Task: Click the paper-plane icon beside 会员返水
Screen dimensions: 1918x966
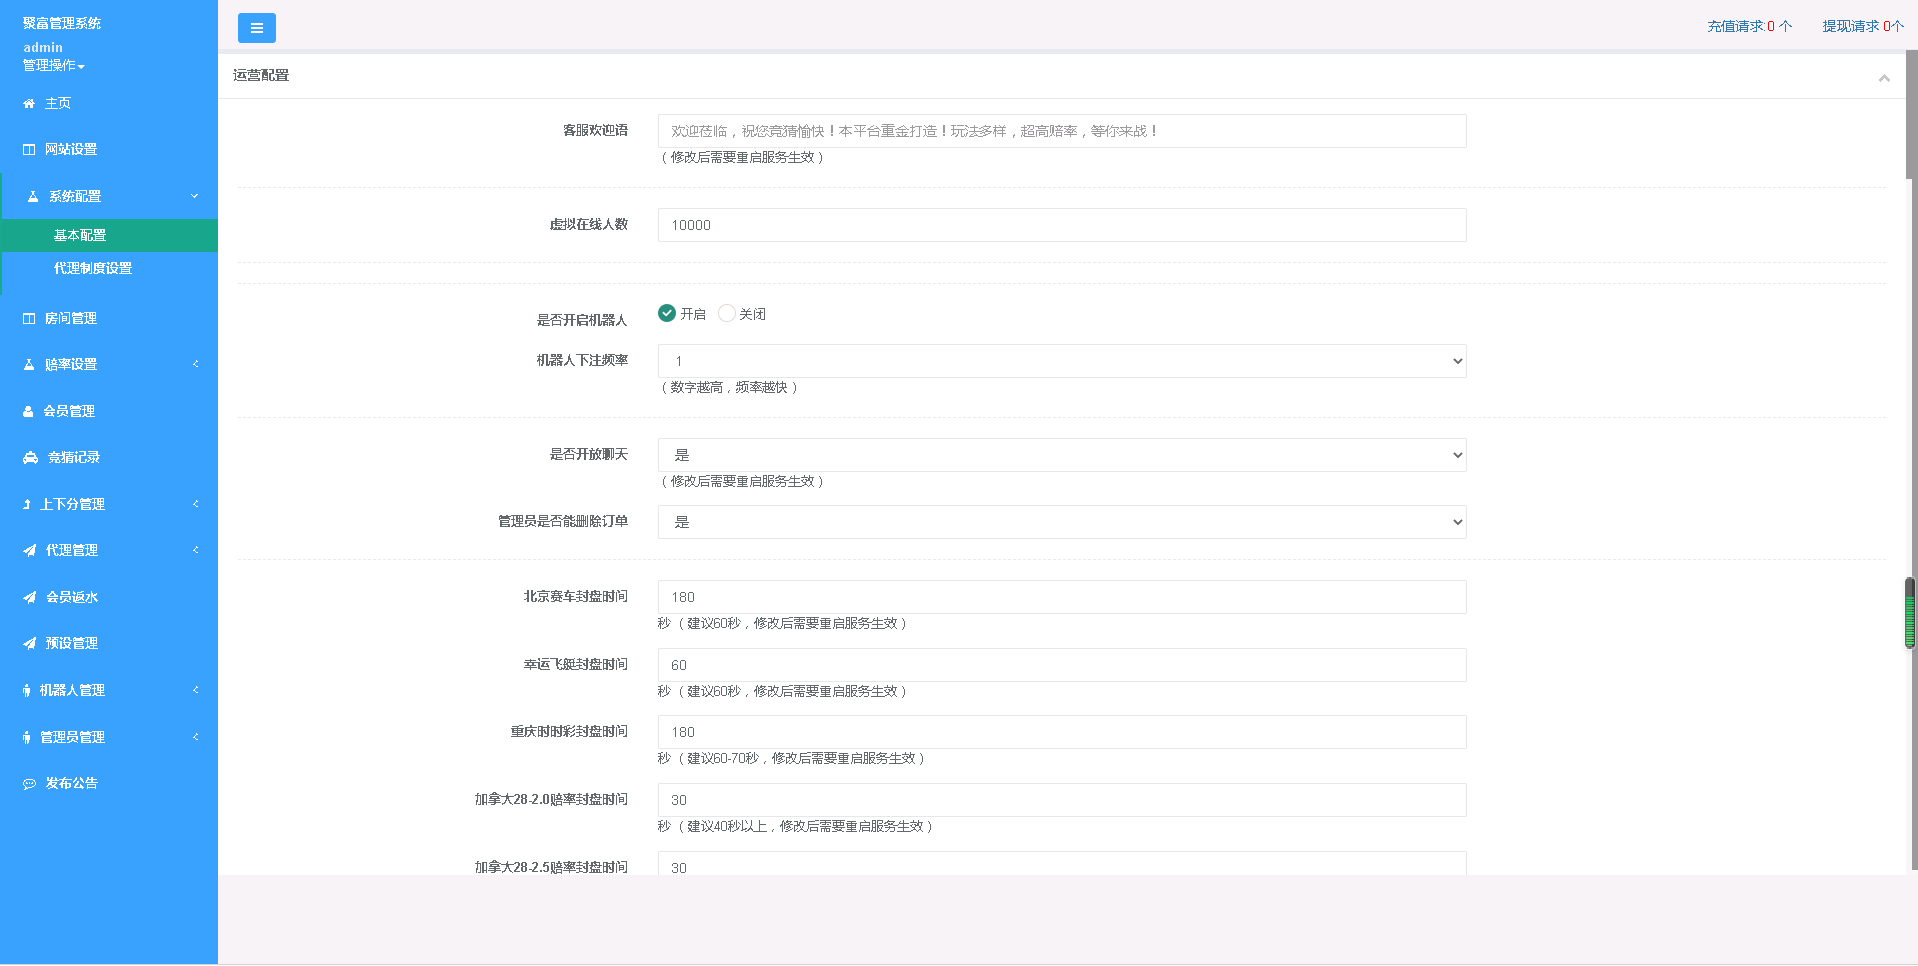Action: click(30, 598)
